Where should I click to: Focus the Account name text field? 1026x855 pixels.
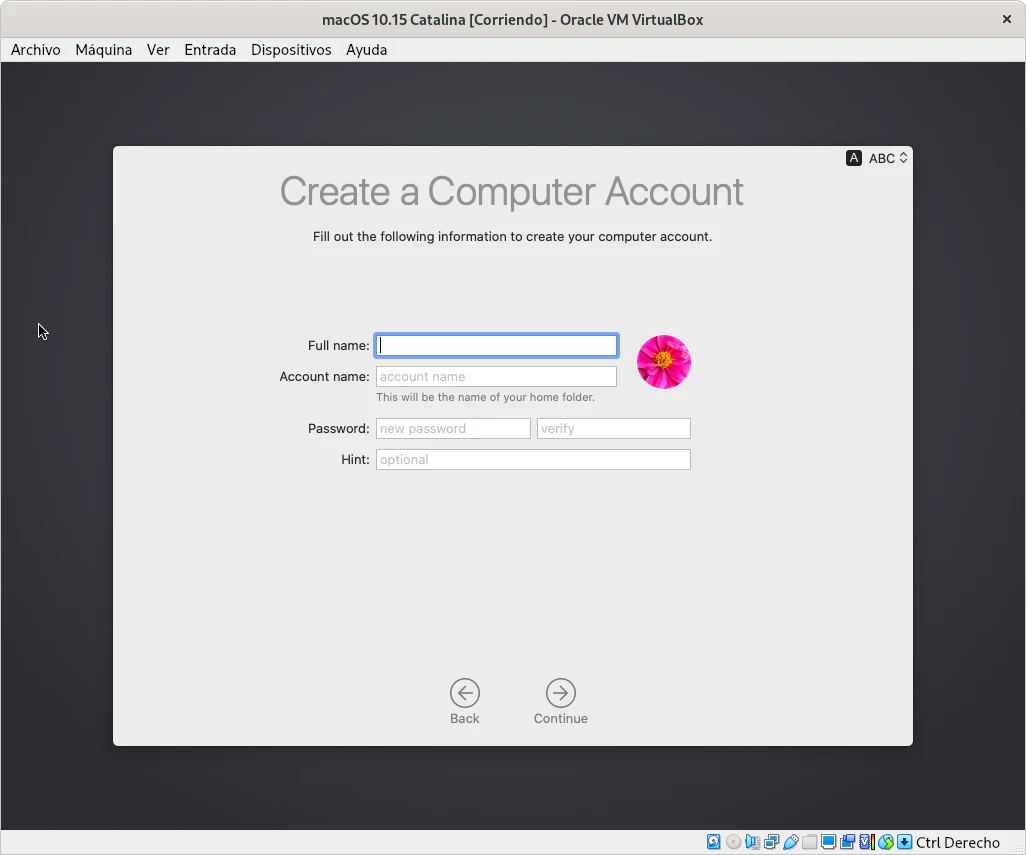[x=496, y=377]
